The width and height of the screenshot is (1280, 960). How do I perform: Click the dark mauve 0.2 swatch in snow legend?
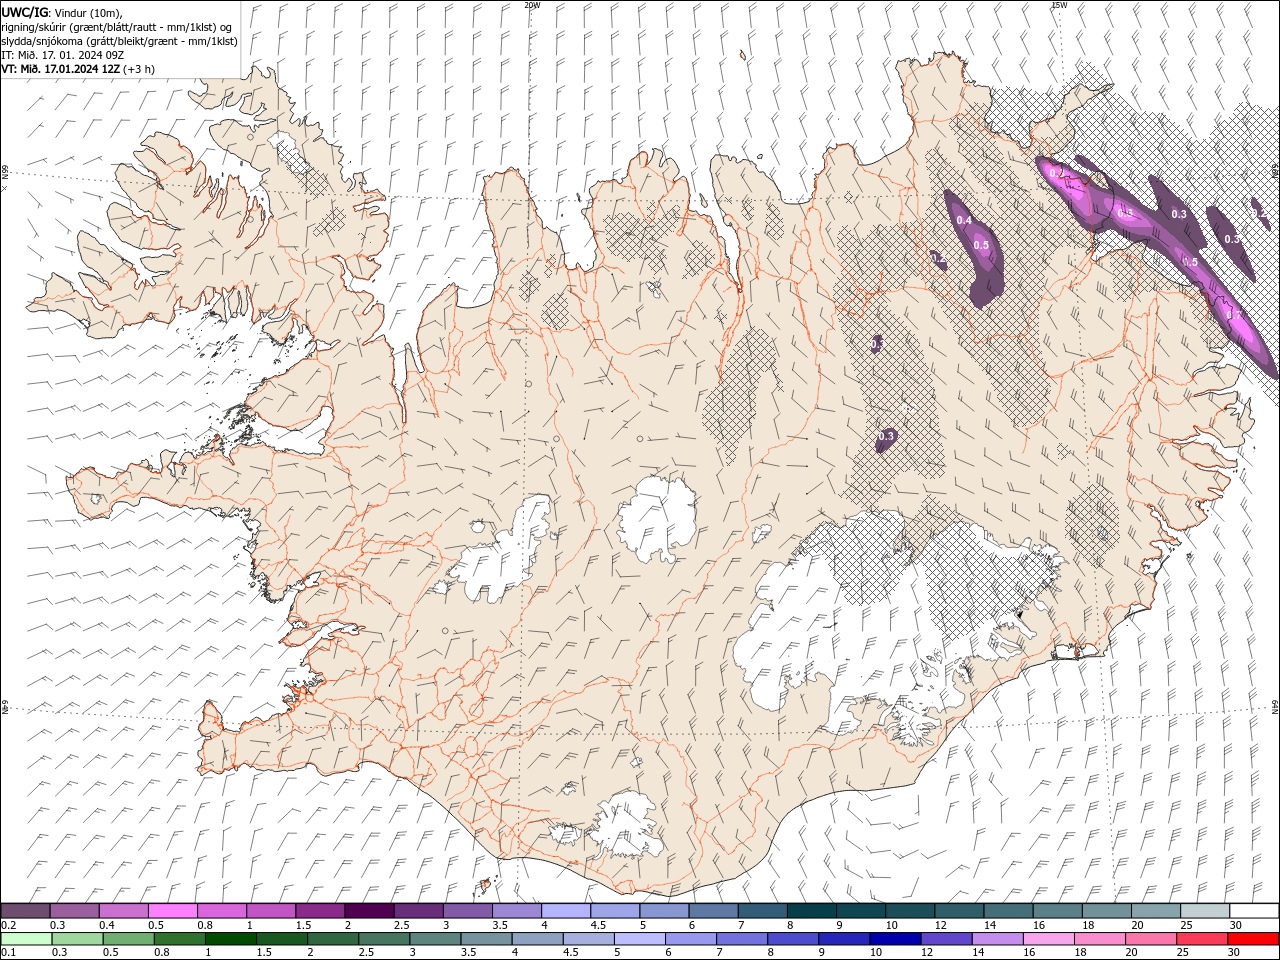pyautogui.click(x=25, y=911)
